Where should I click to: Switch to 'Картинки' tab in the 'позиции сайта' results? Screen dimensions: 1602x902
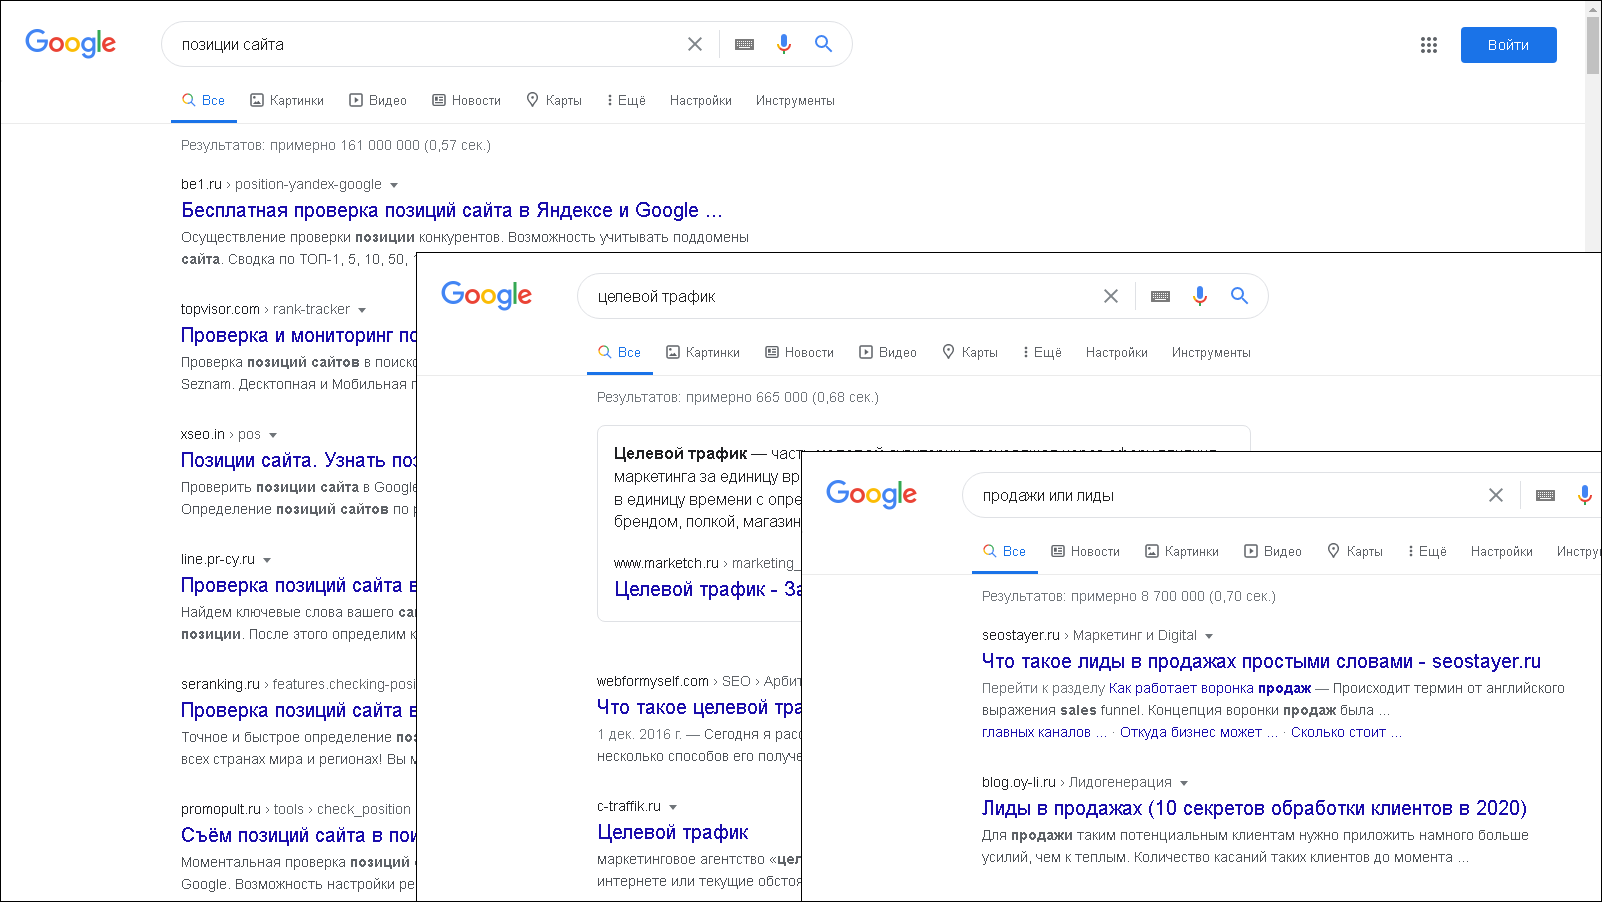click(287, 101)
